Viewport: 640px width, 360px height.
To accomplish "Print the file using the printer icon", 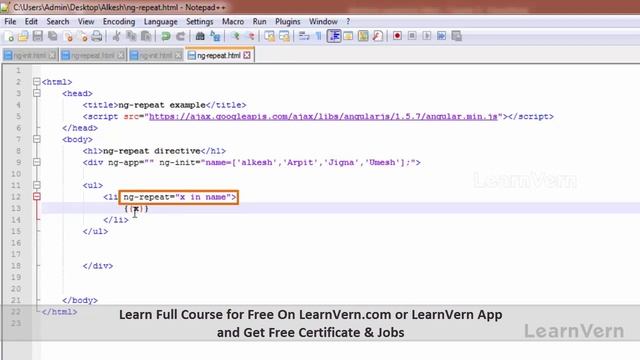I will pos(97,36).
